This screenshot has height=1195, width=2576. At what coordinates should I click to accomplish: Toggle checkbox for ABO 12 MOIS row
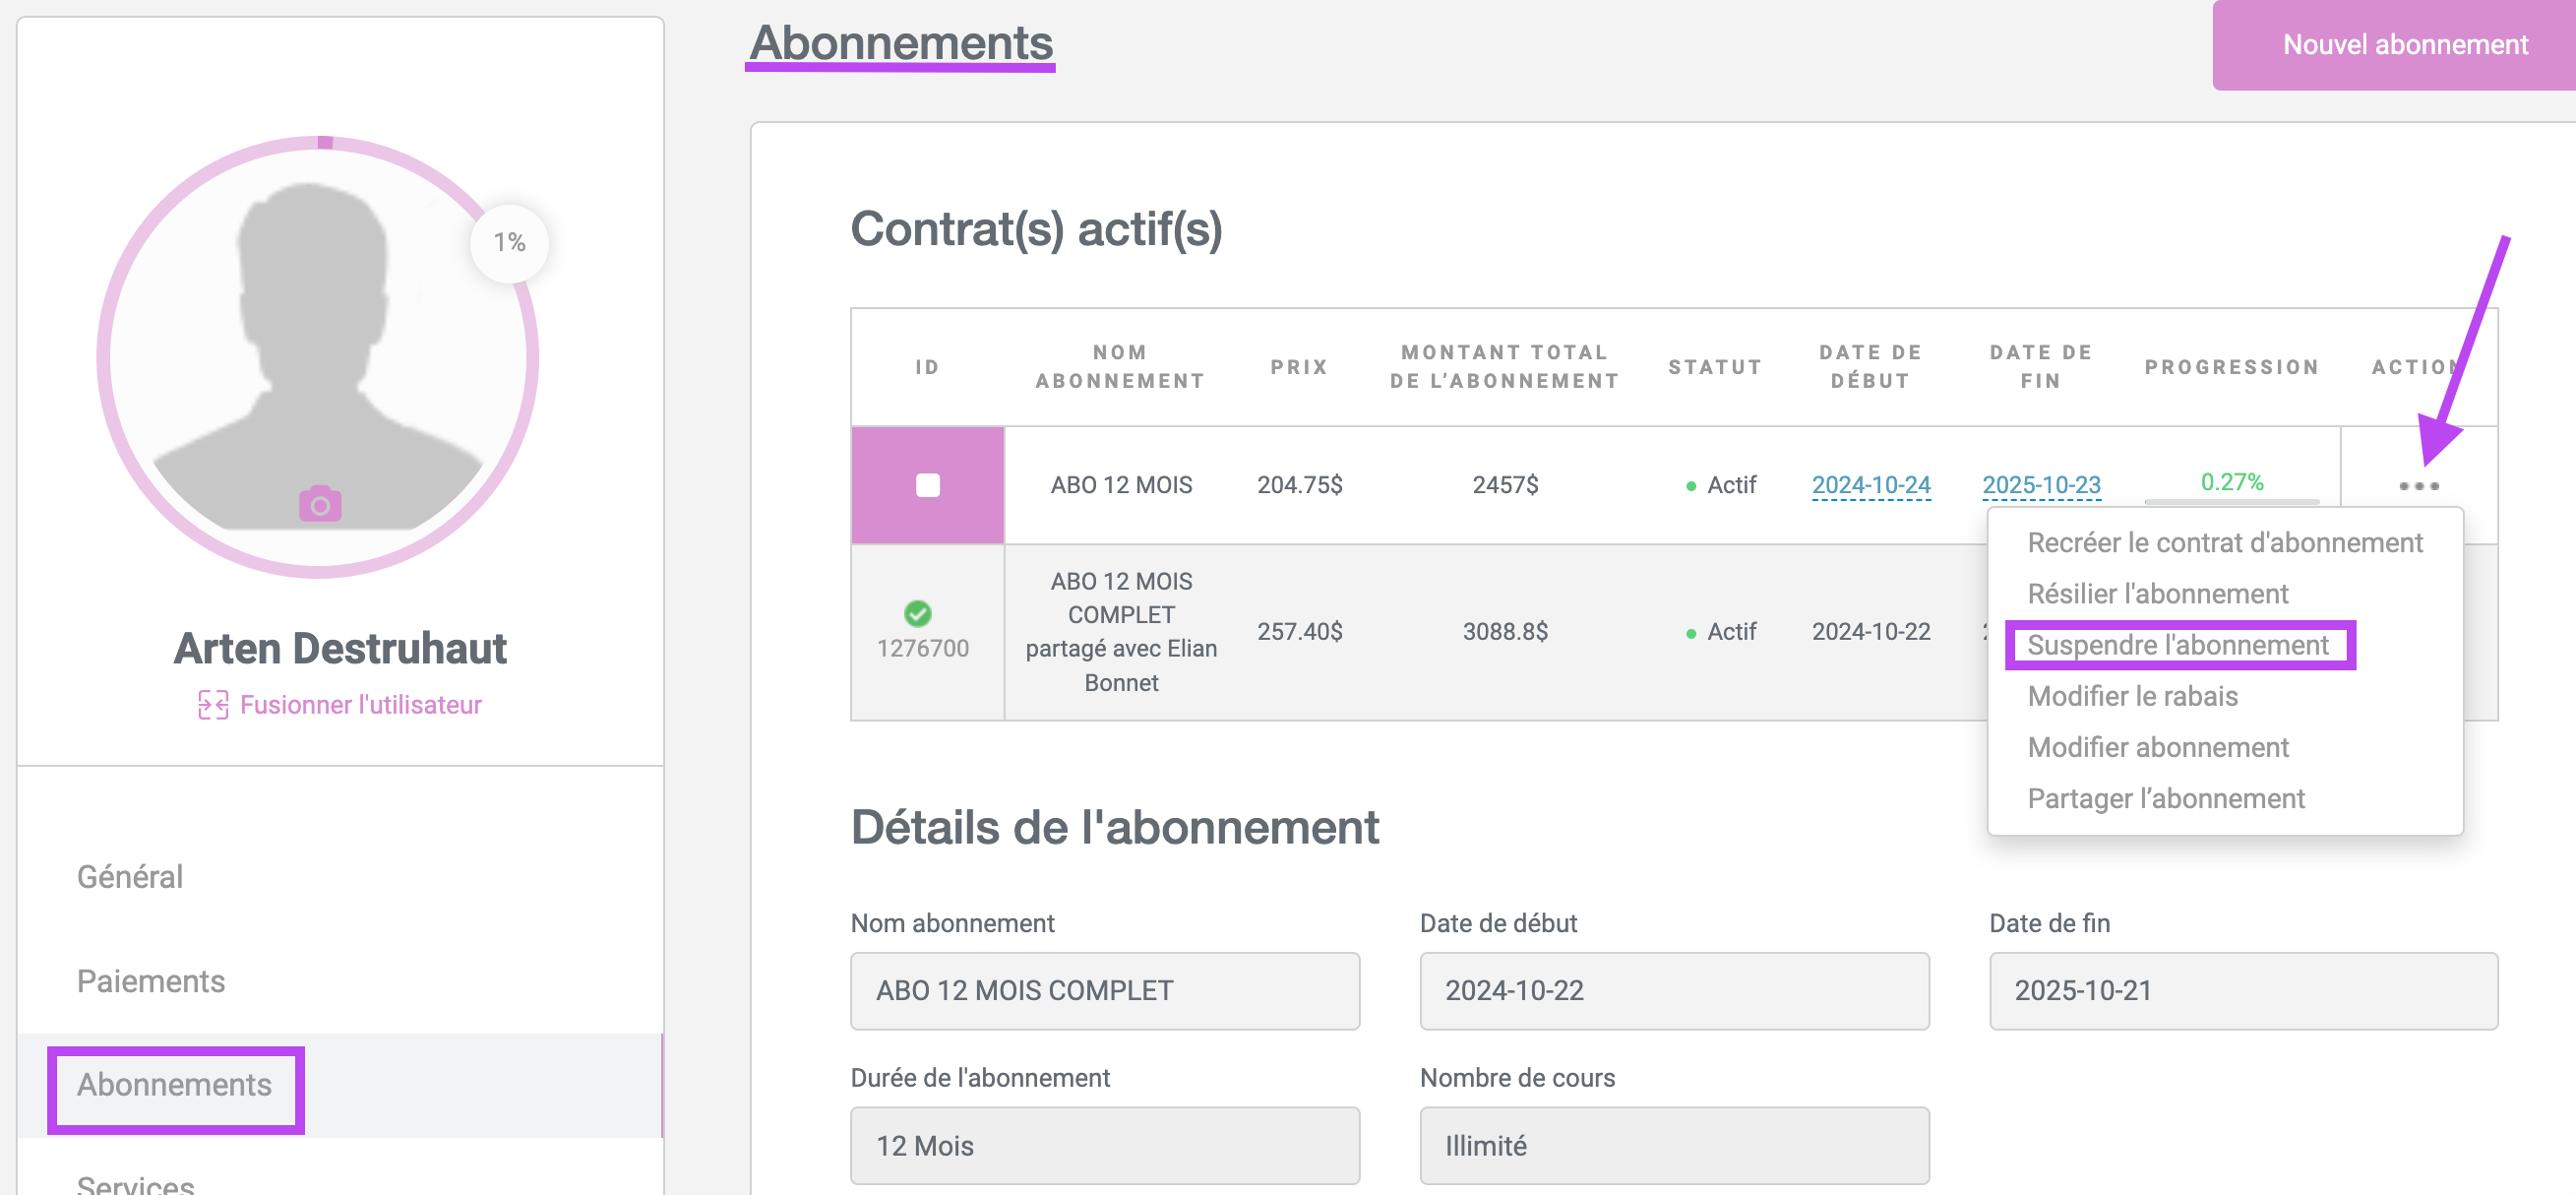coord(927,486)
